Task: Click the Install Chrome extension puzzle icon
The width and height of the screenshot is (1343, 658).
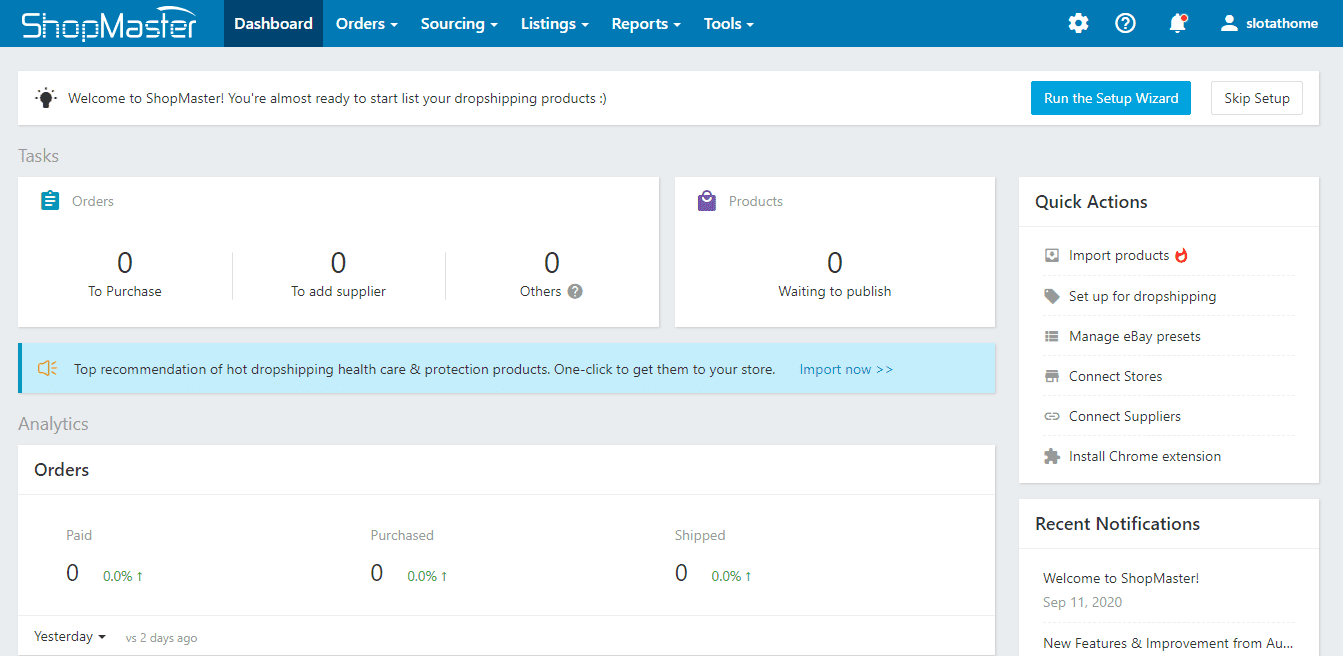Action: tap(1051, 456)
